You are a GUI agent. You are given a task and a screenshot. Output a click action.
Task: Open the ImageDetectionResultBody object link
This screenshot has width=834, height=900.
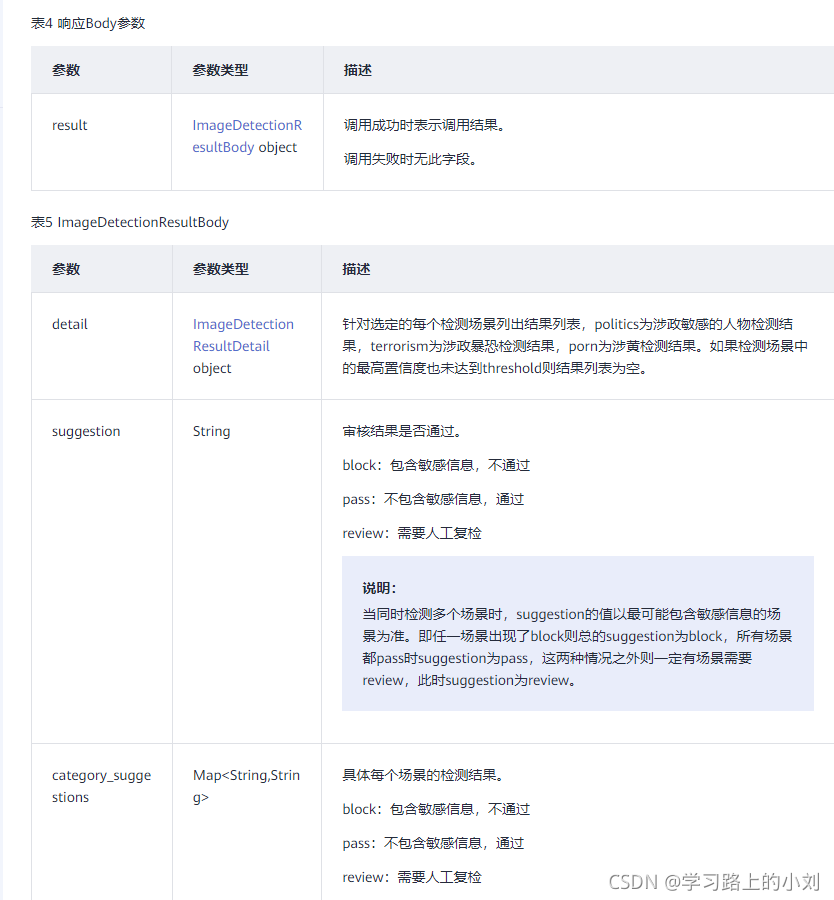(247, 136)
